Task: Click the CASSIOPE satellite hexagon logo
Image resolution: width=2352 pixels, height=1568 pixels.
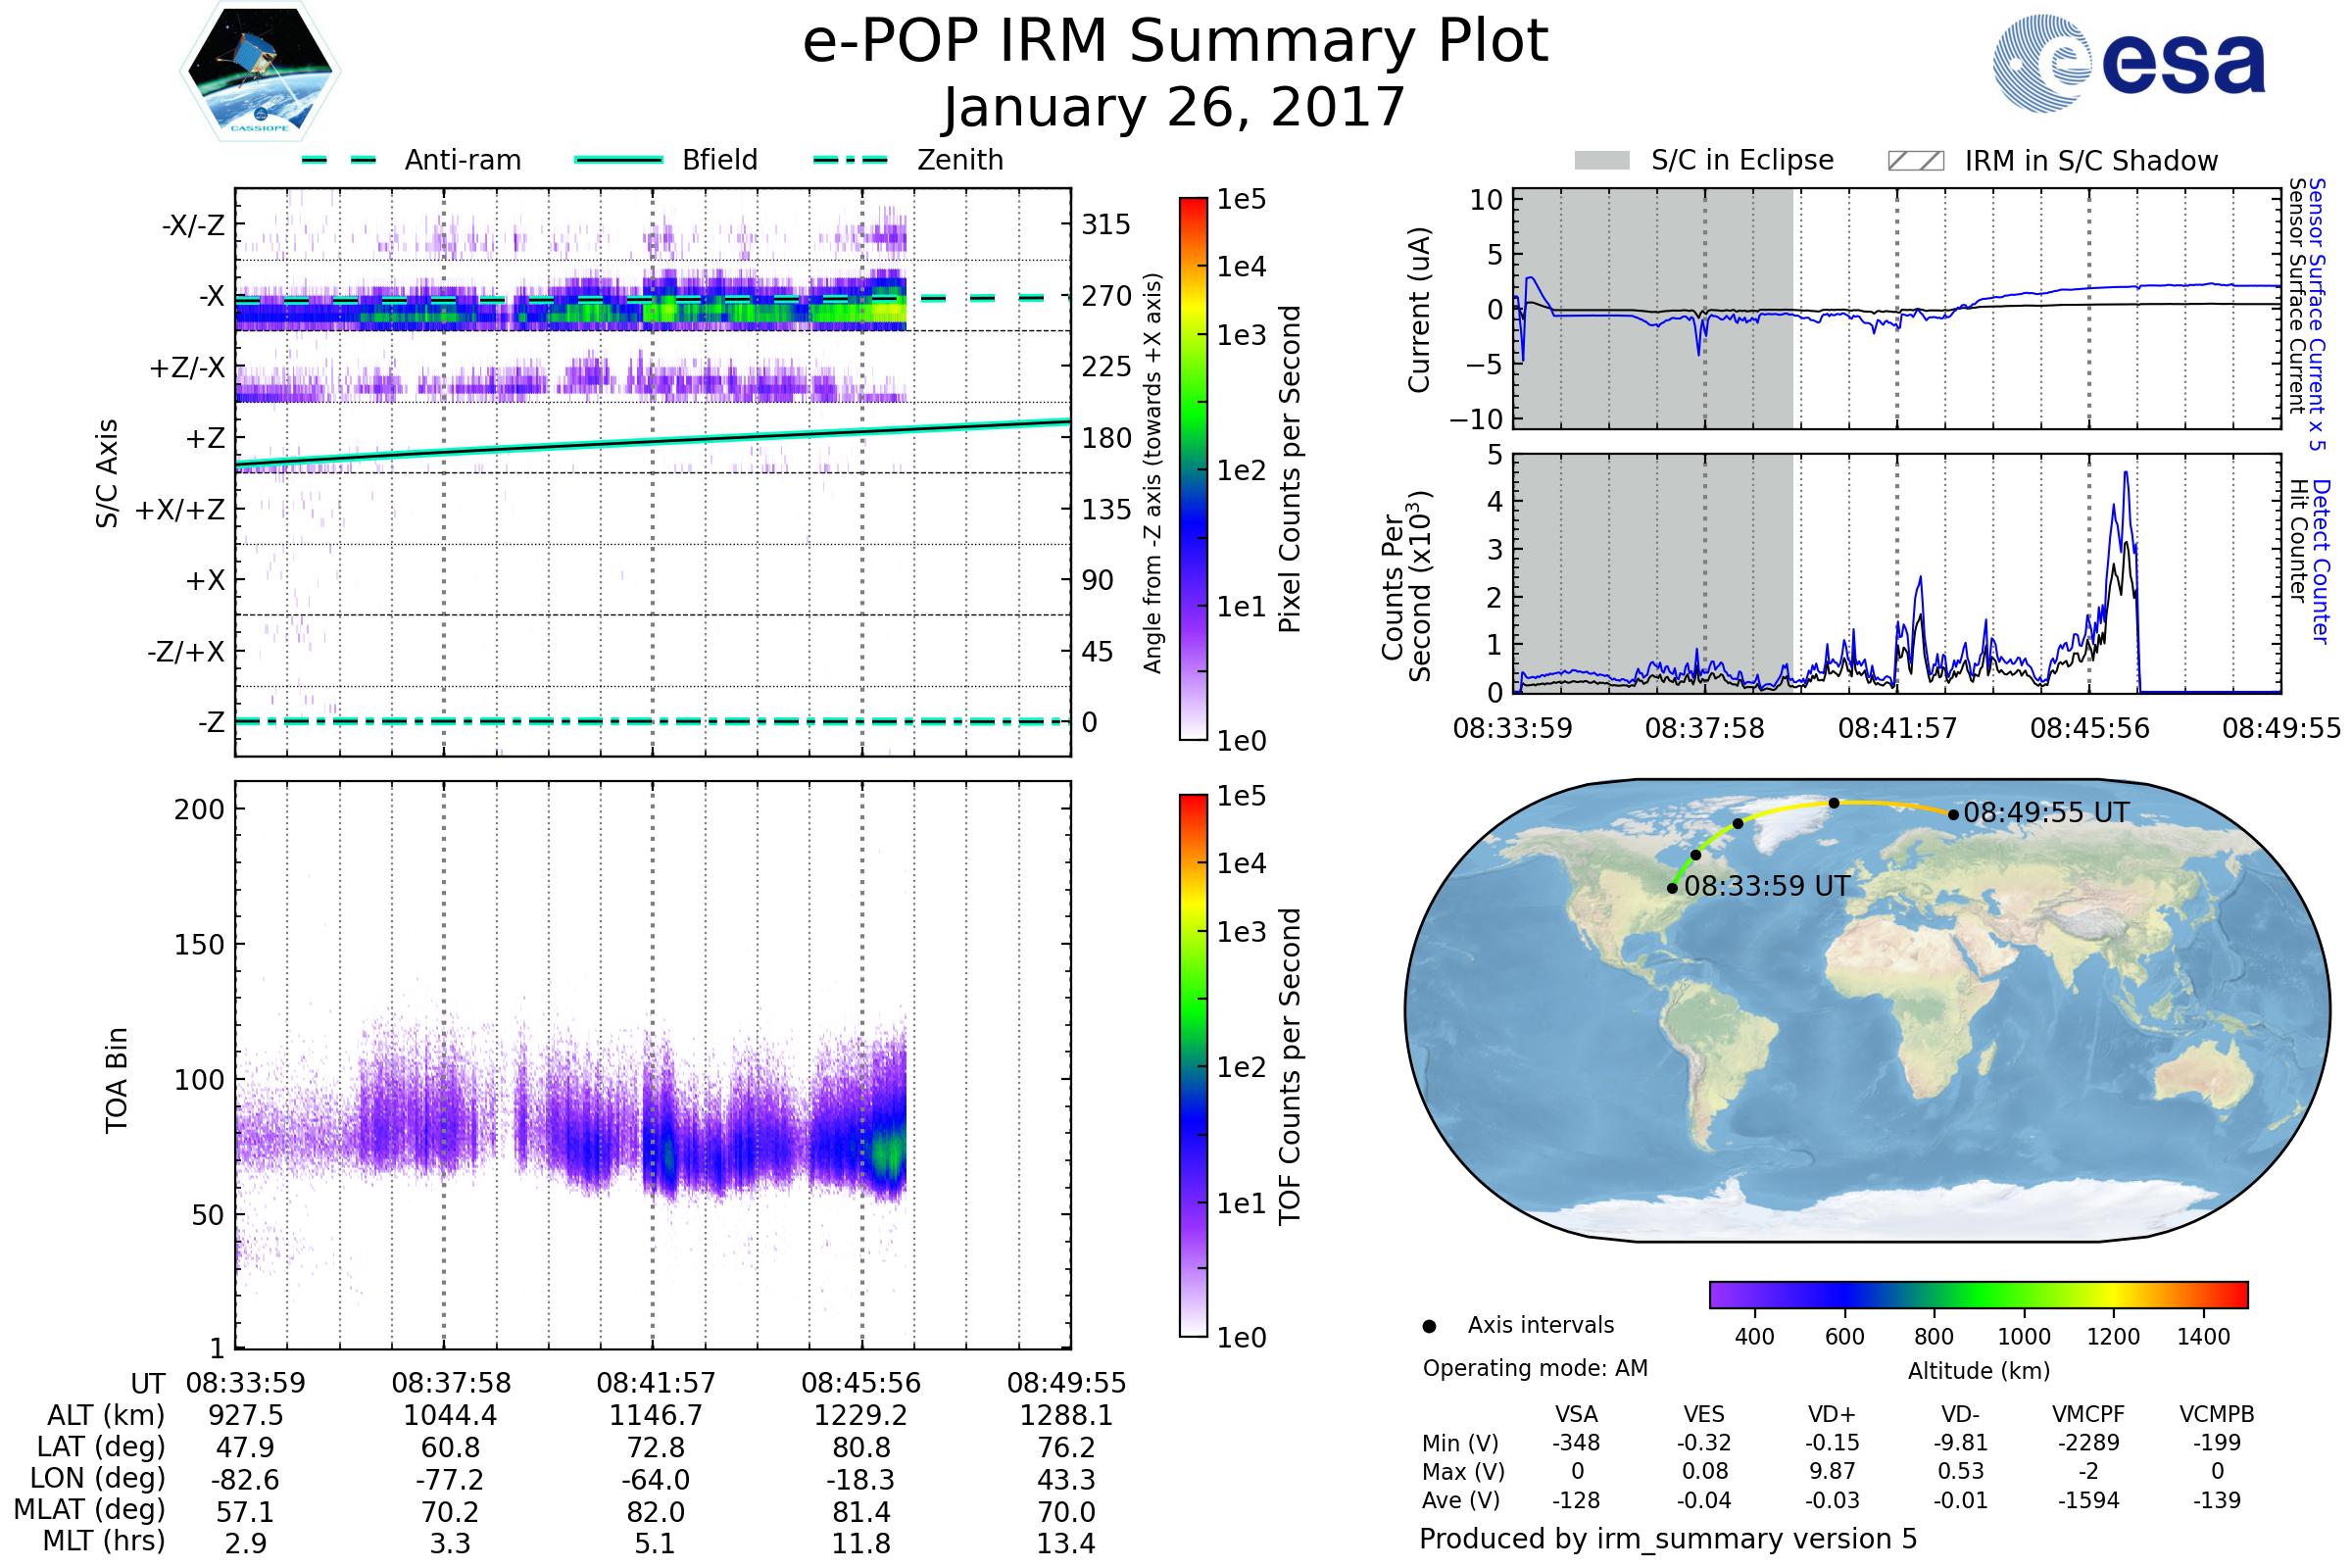Action: (x=260, y=72)
